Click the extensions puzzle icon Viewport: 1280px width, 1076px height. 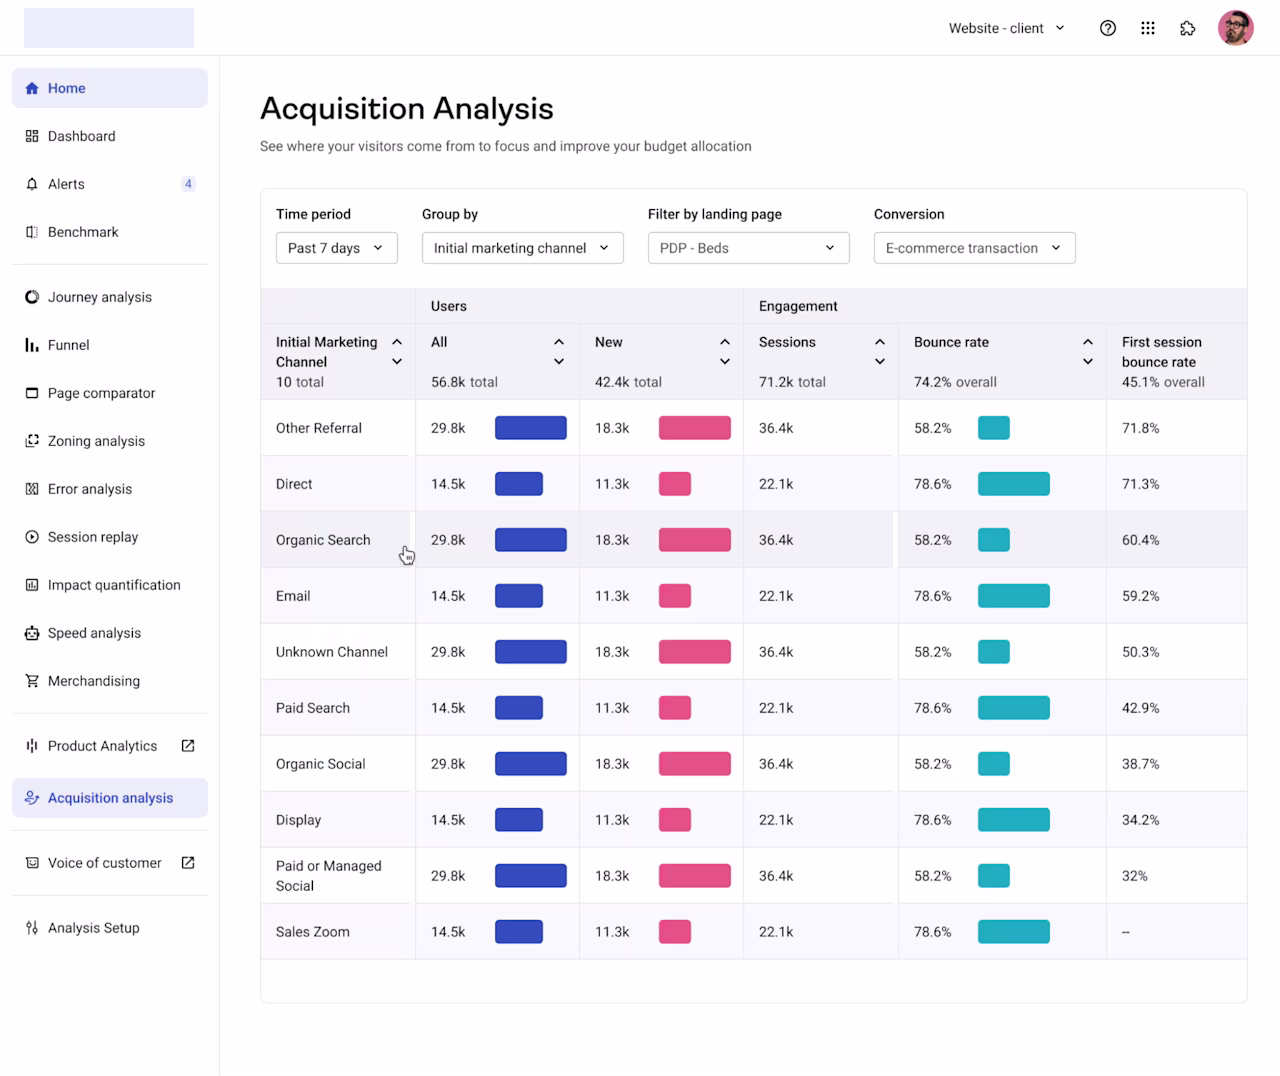pyautogui.click(x=1188, y=28)
